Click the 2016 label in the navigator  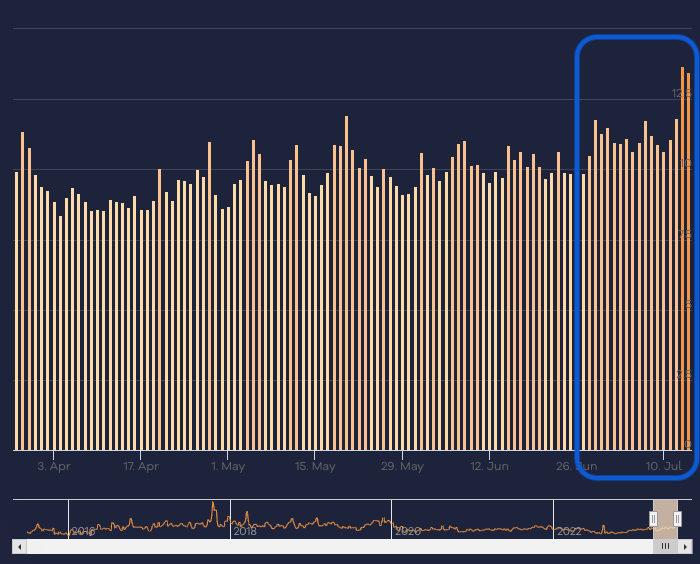point(83,531)
